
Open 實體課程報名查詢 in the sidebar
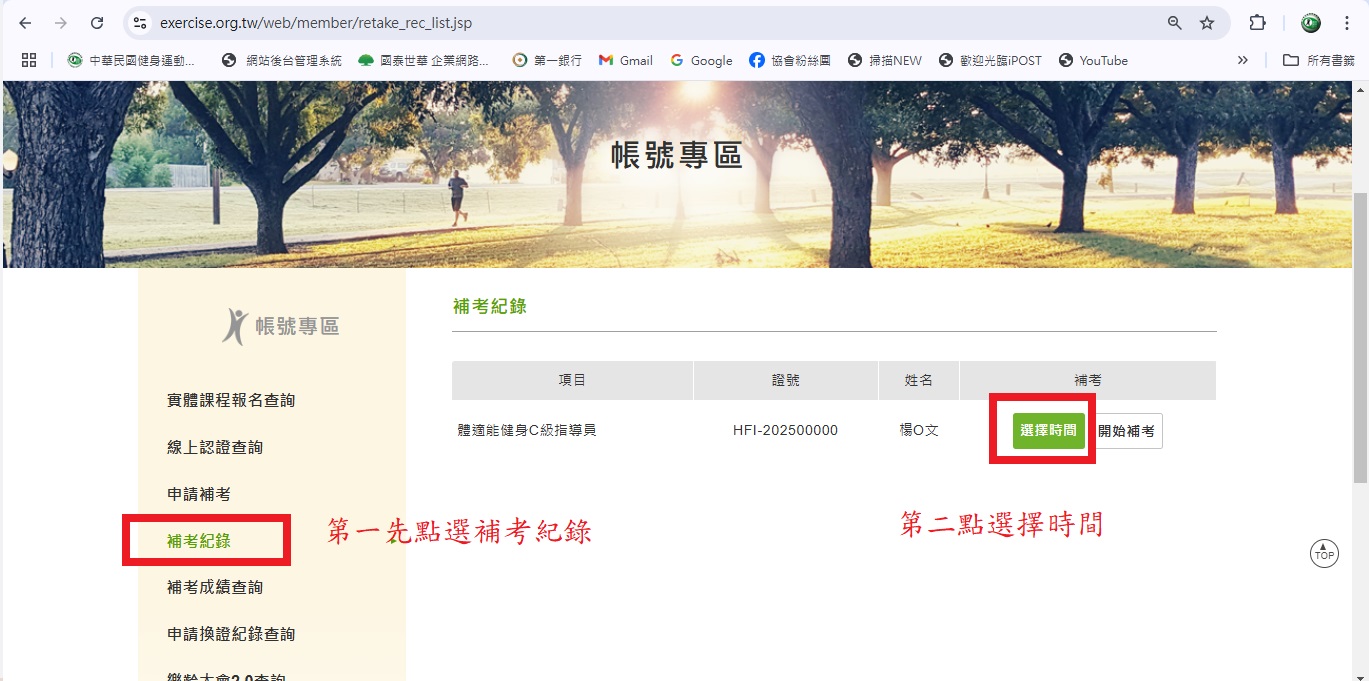[x=231, y=400]
